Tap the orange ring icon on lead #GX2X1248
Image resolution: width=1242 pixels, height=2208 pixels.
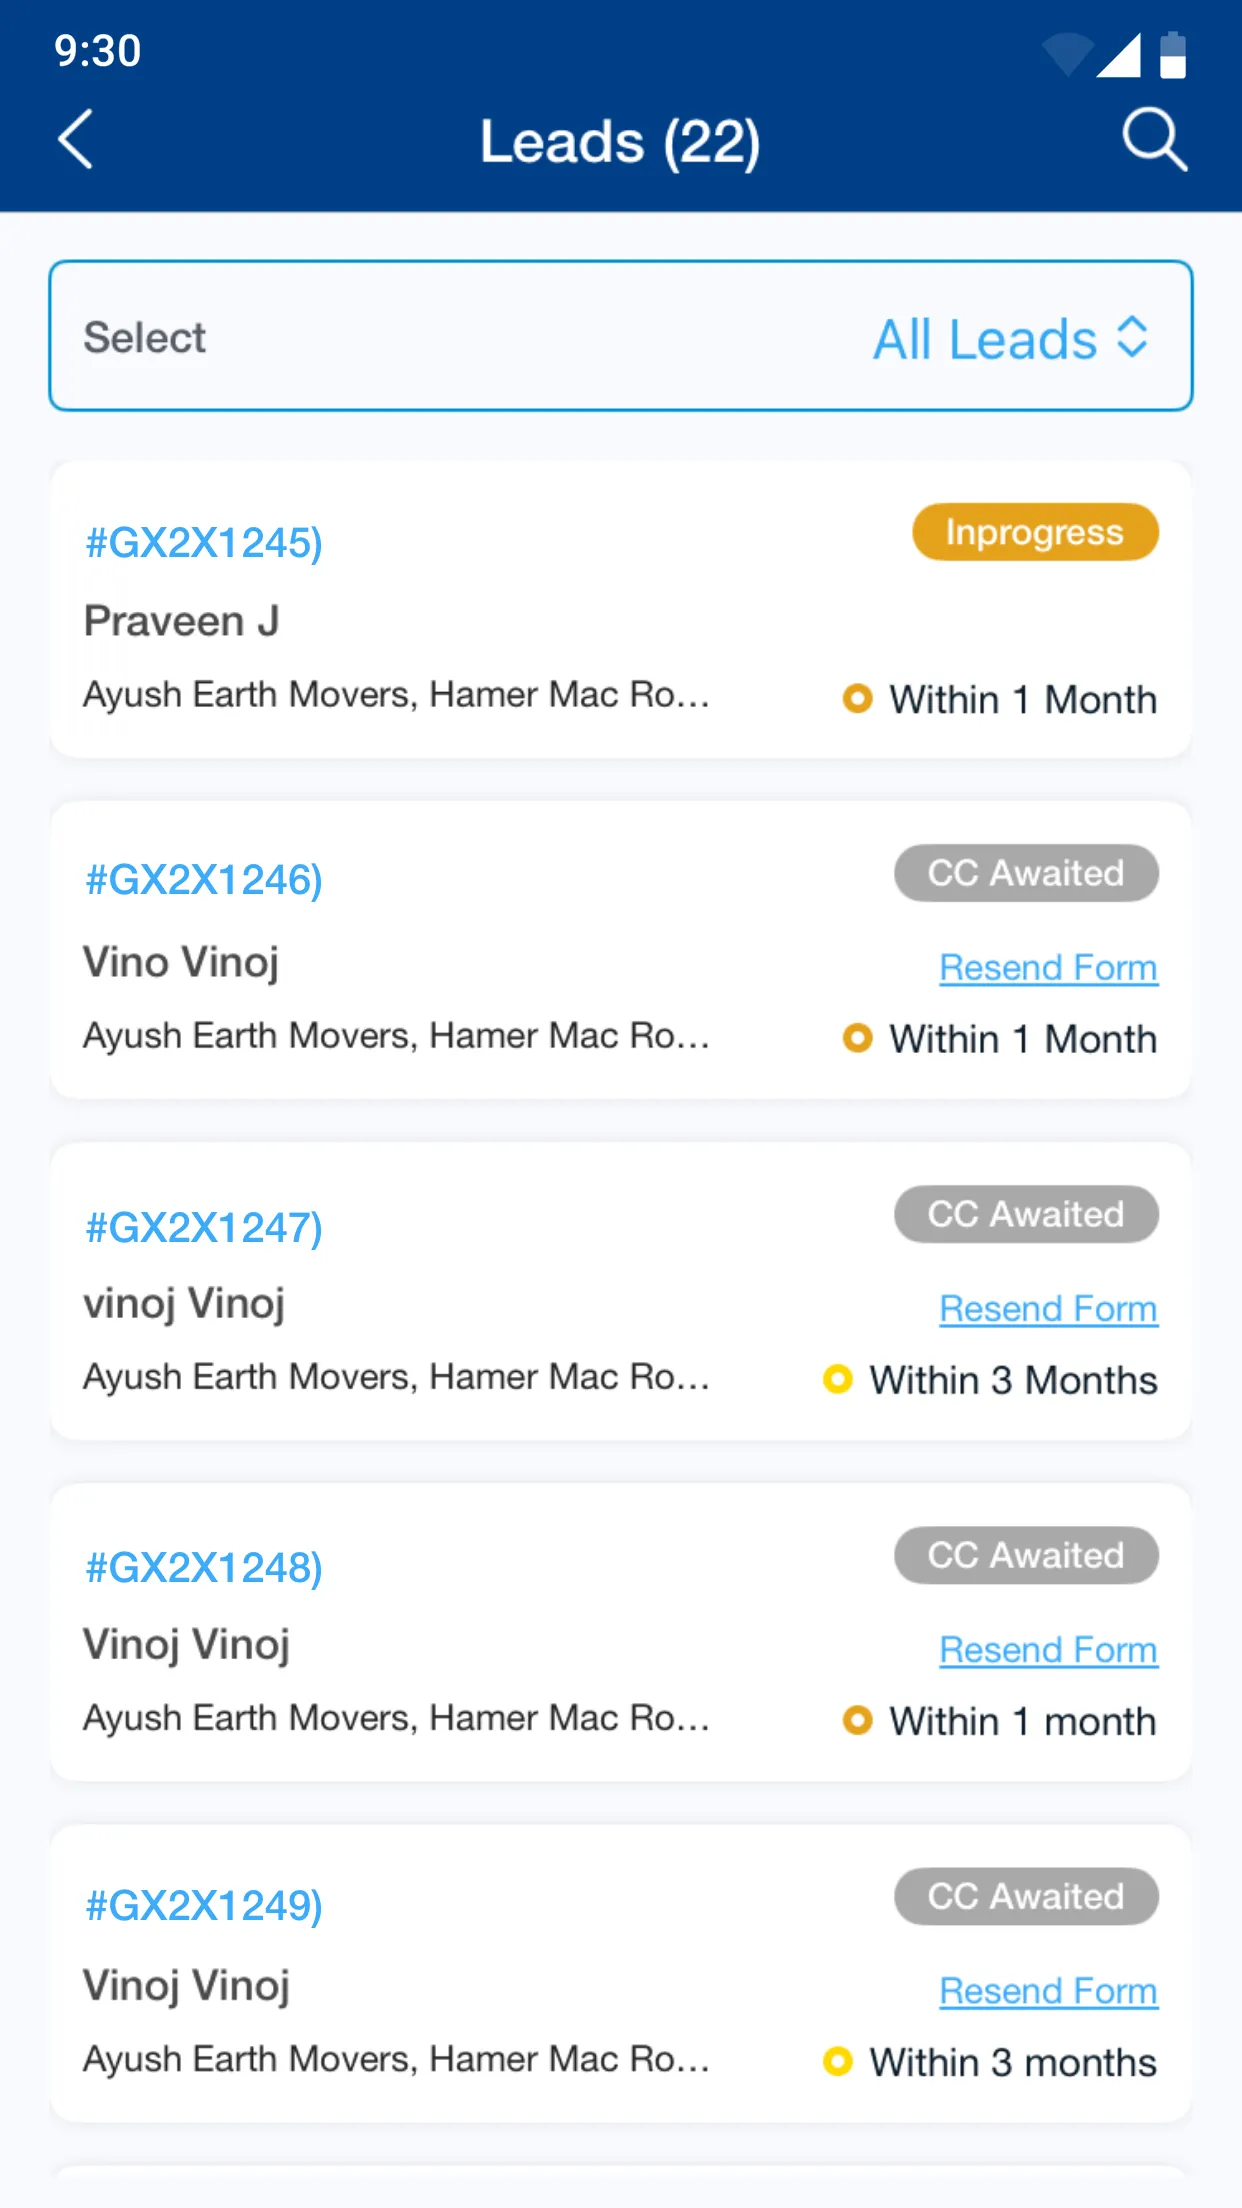click(x=857, y=1720)
